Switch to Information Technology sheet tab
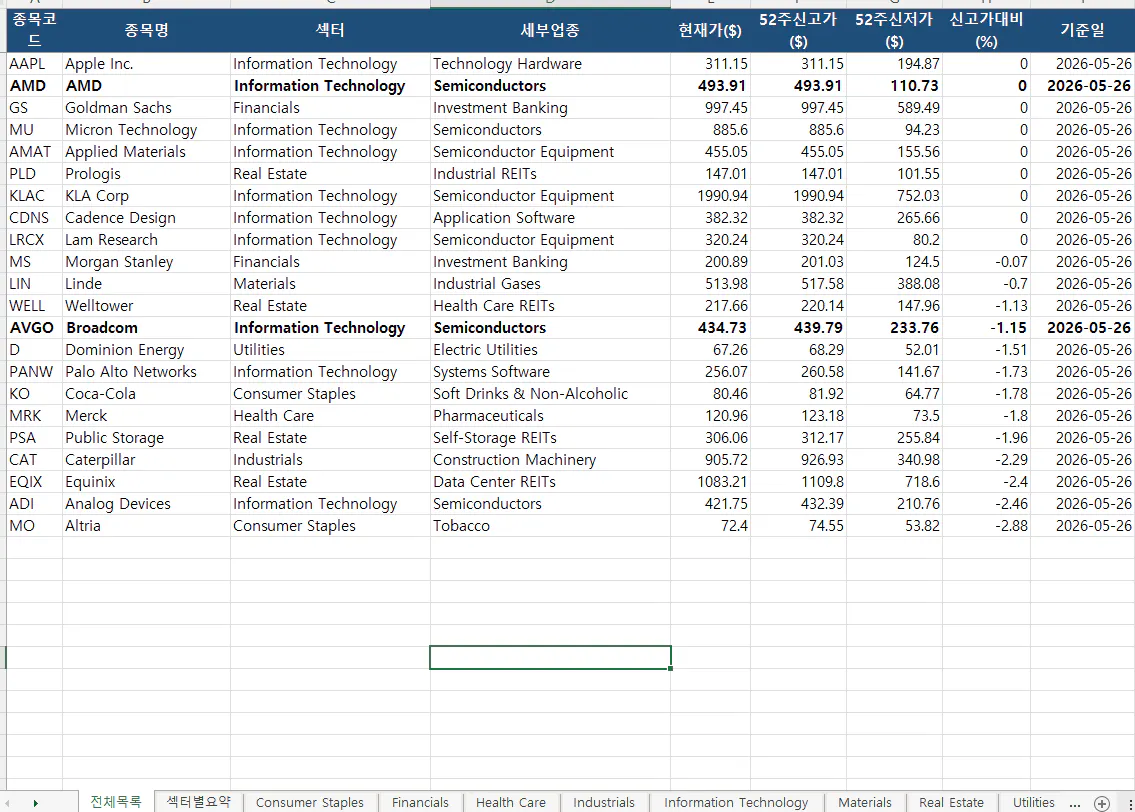The height and width of the screenshot is (812, 1135). coord(736,802)
